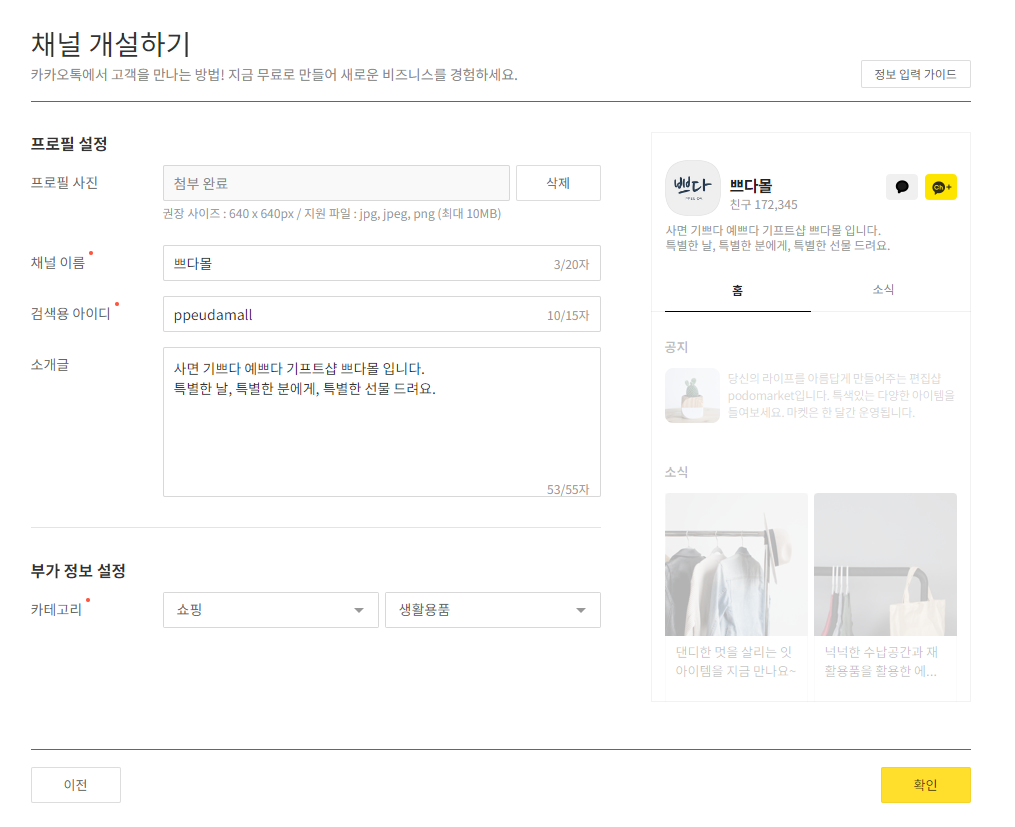The width and height of the screenshot is (1015, 827).
Task: Click the 프로필 설정 section heading
Action: pos(69,144)
